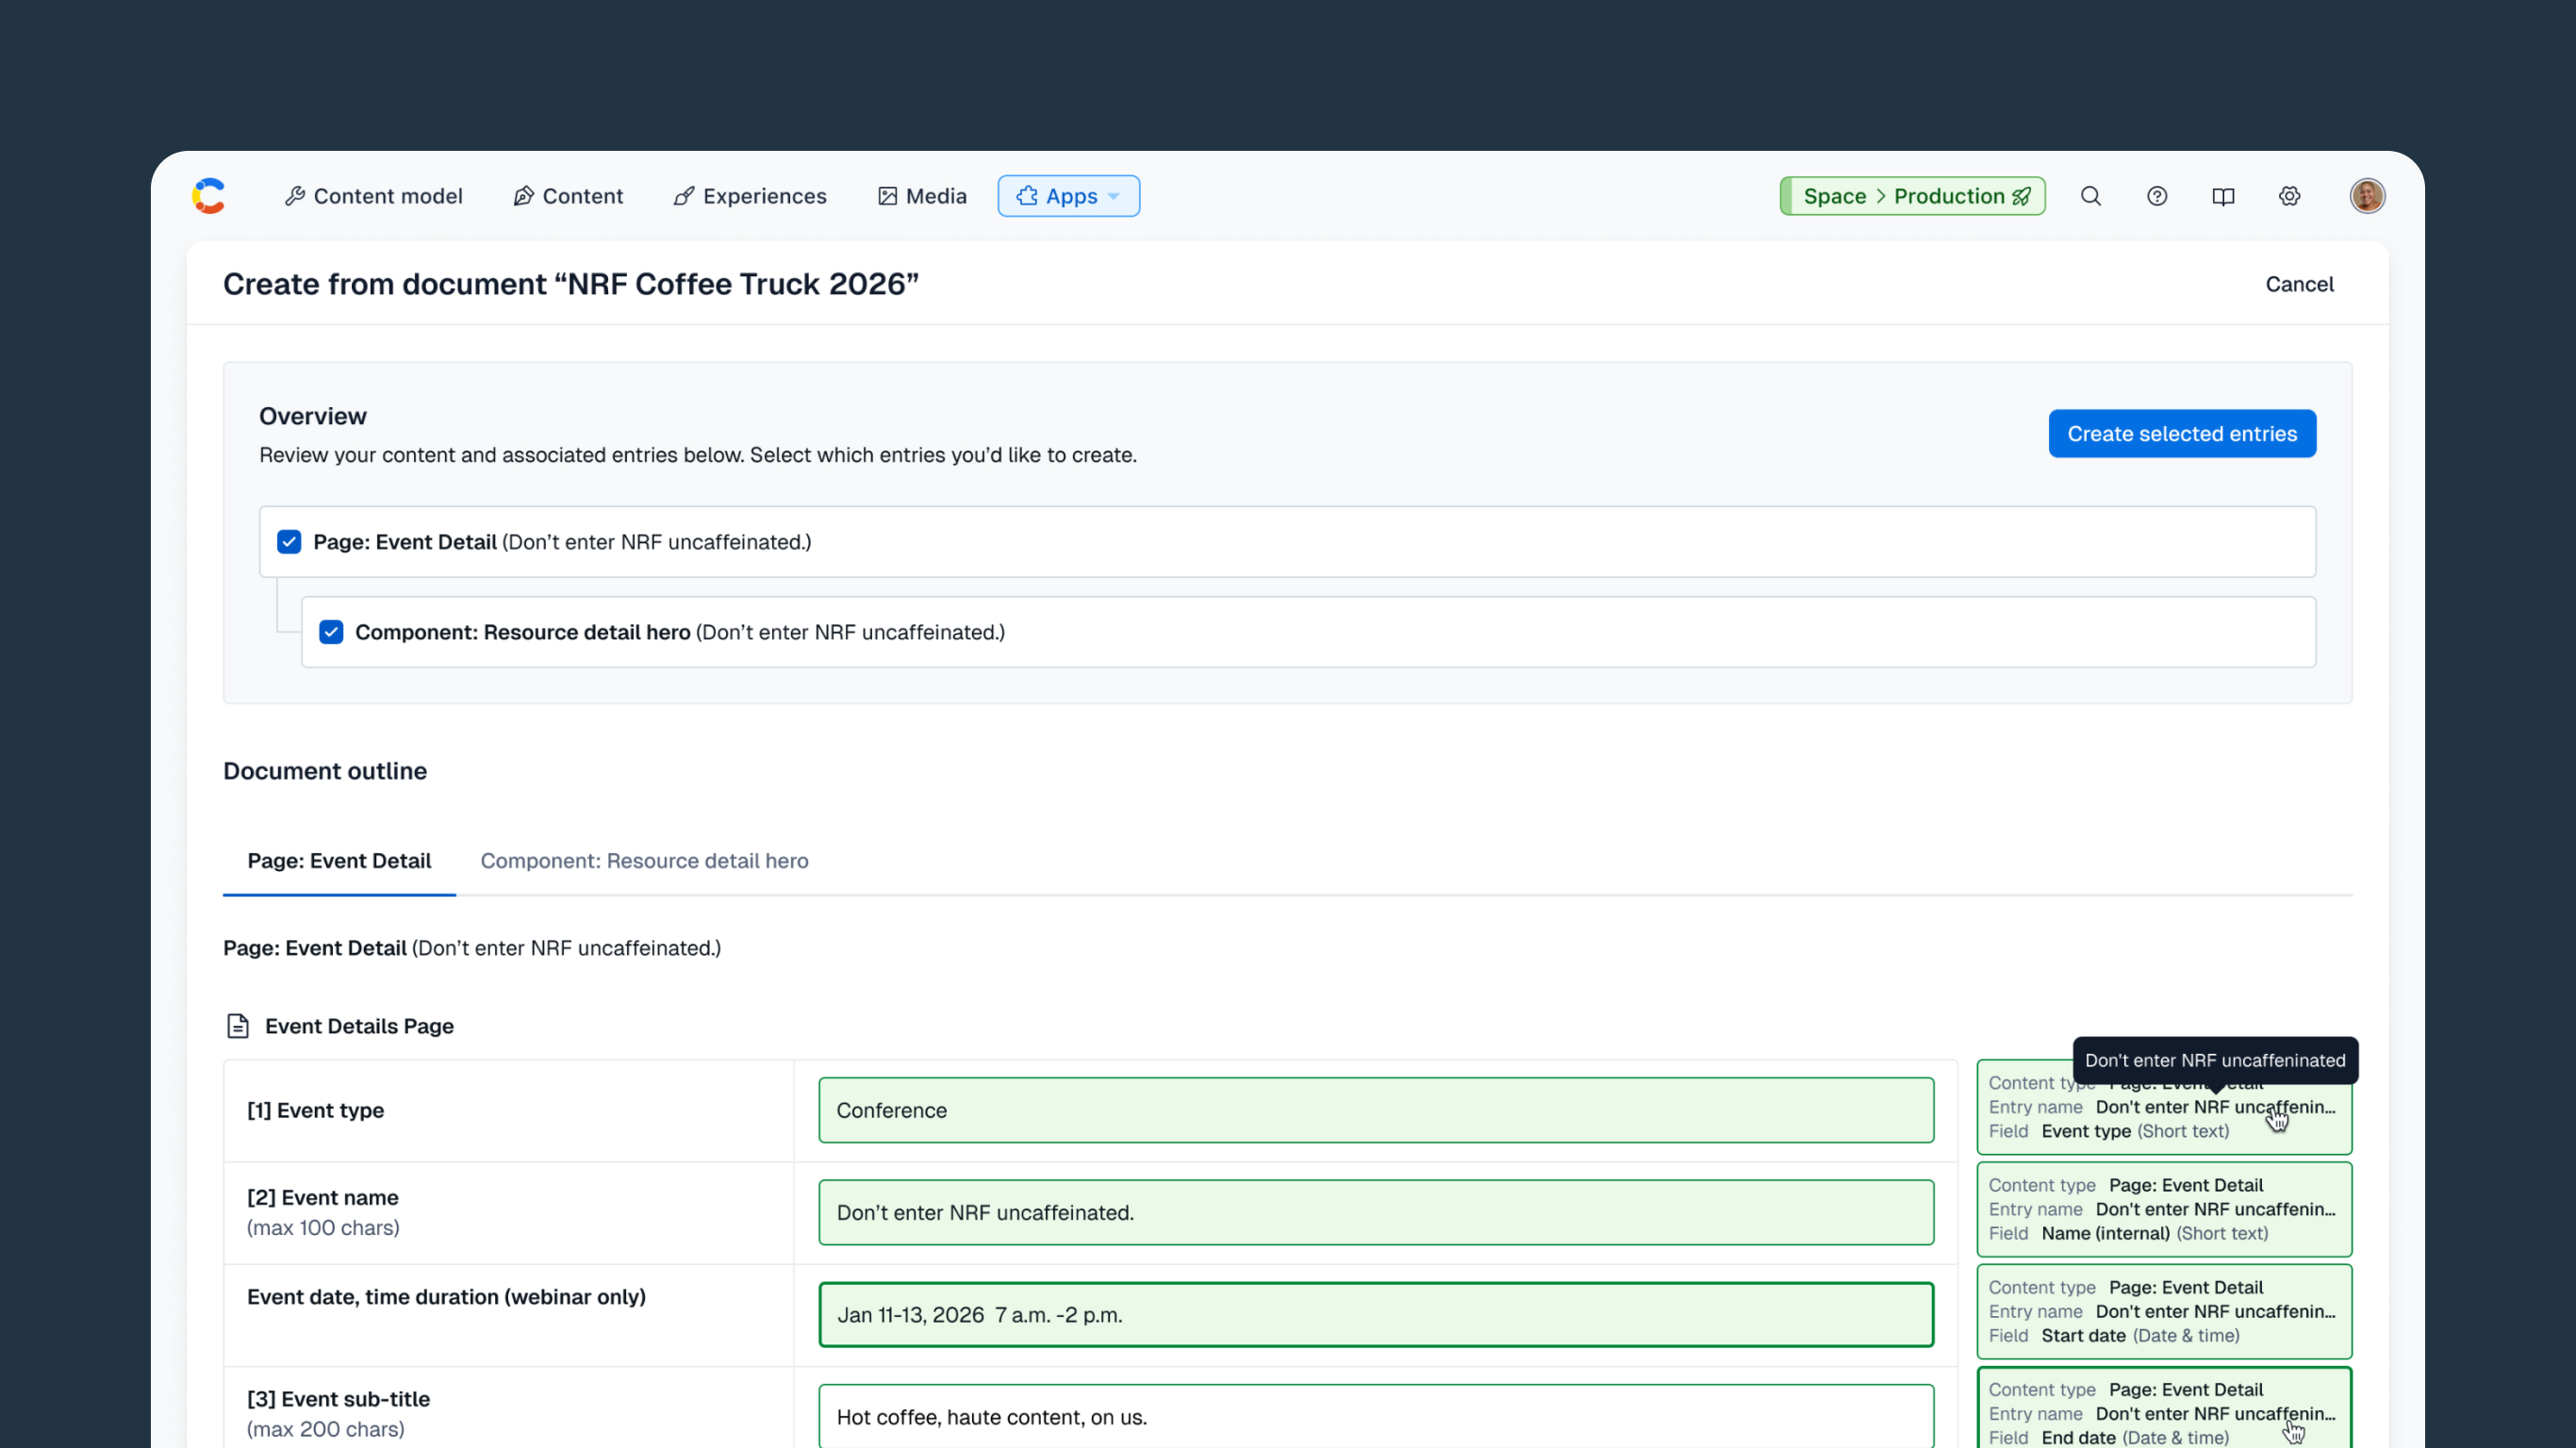This screenshot has height=1448, width=2576.
Task: Open the Apps dropdown
Action: click(1068, 196)
